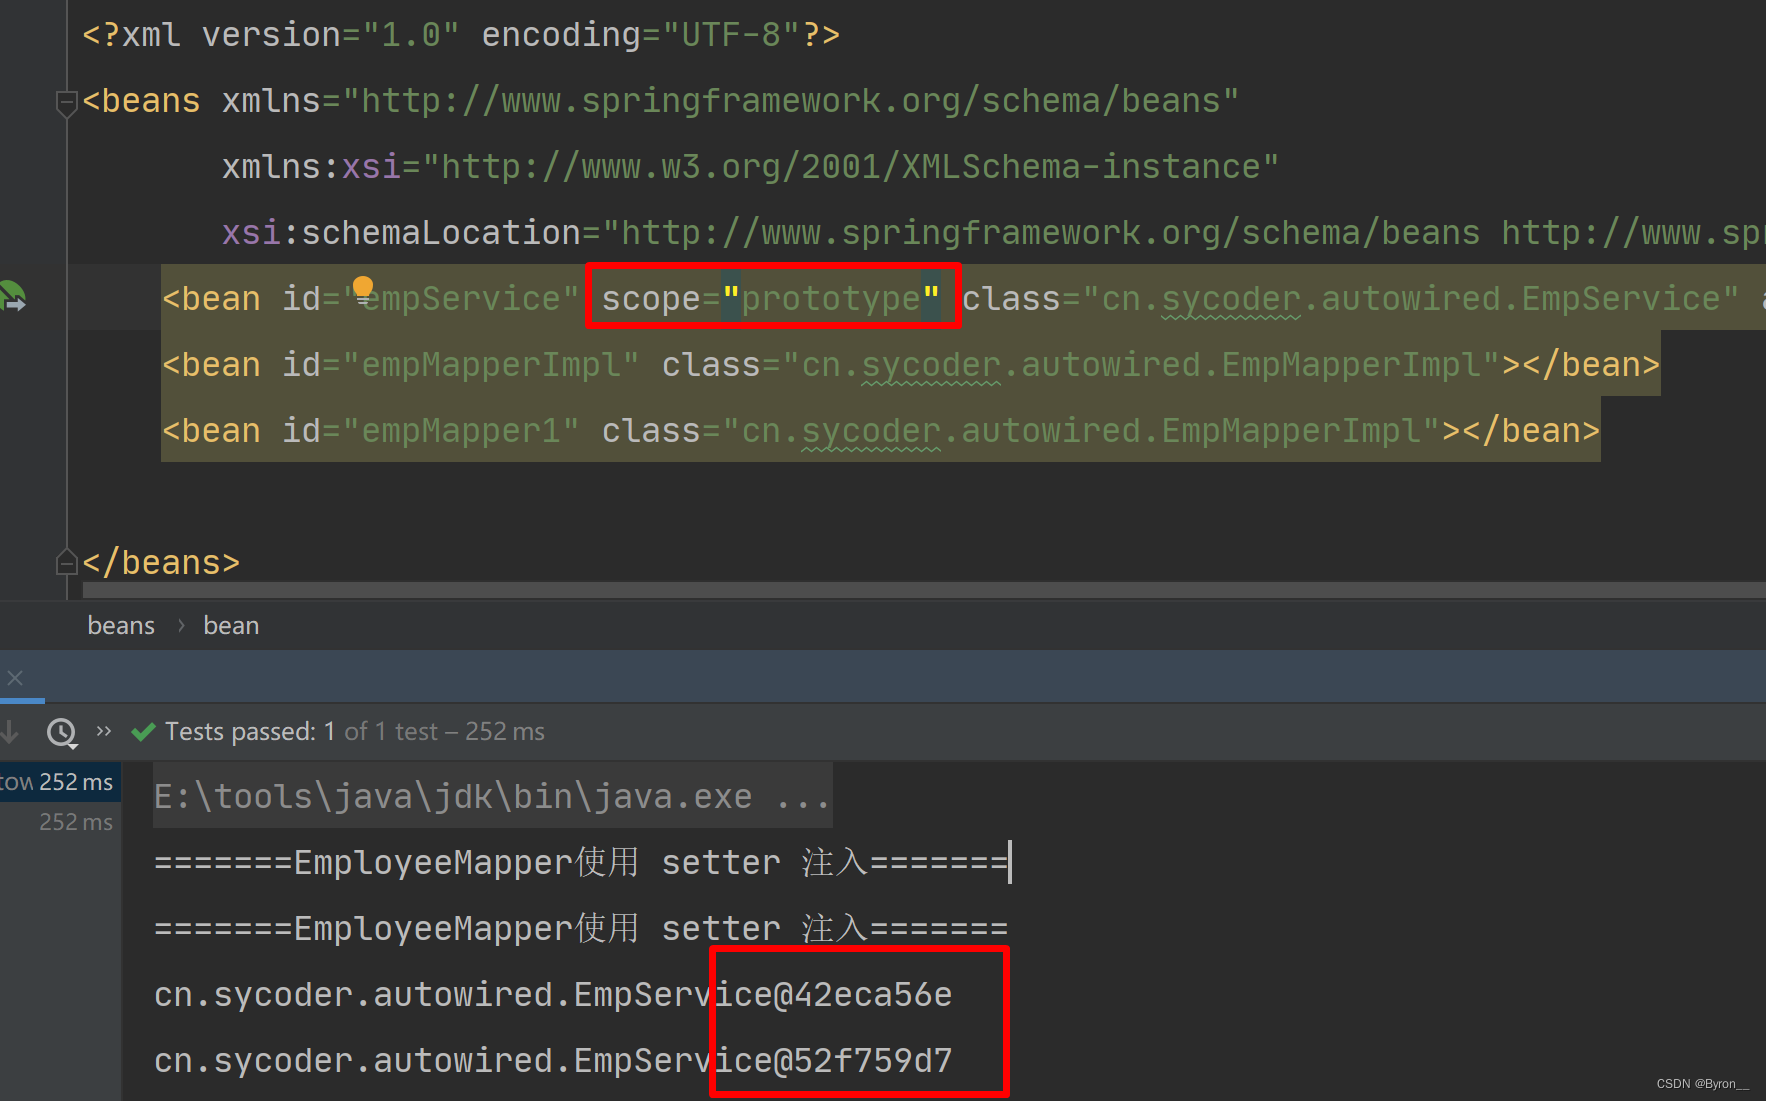Click the EmpService@42eca56e output line
Screen dimensions: 1766x1101
coord(553,995)
